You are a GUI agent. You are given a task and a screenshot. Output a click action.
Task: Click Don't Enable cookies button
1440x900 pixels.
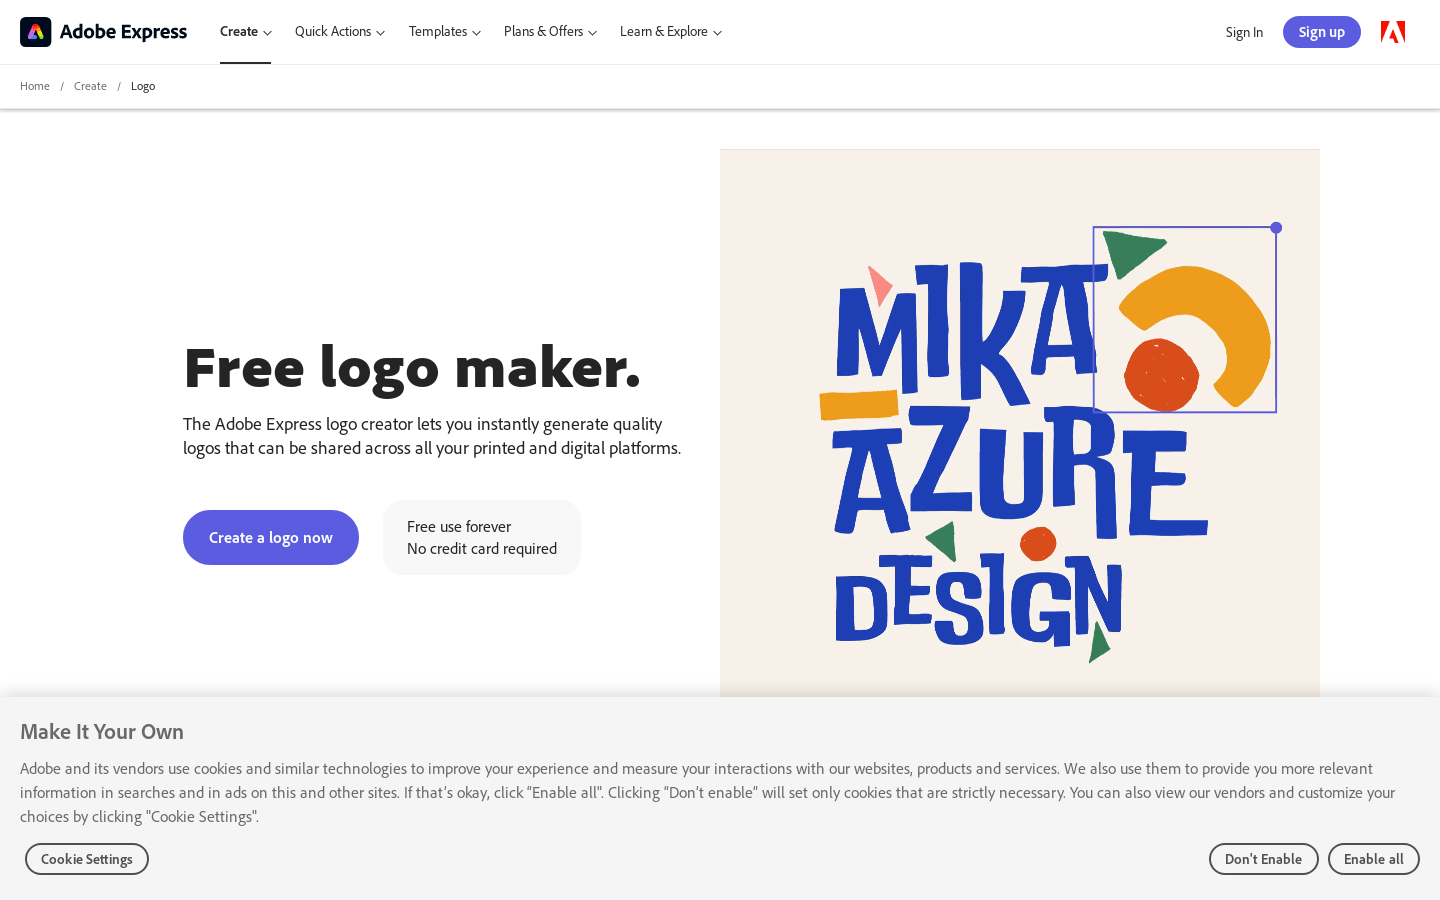pos(1264,859)
